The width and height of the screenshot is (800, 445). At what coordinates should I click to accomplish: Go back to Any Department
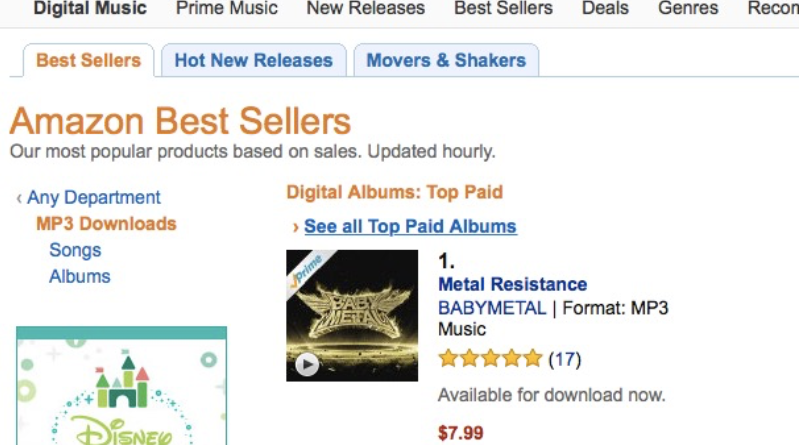pyautogui.click(x=93, y=198)
